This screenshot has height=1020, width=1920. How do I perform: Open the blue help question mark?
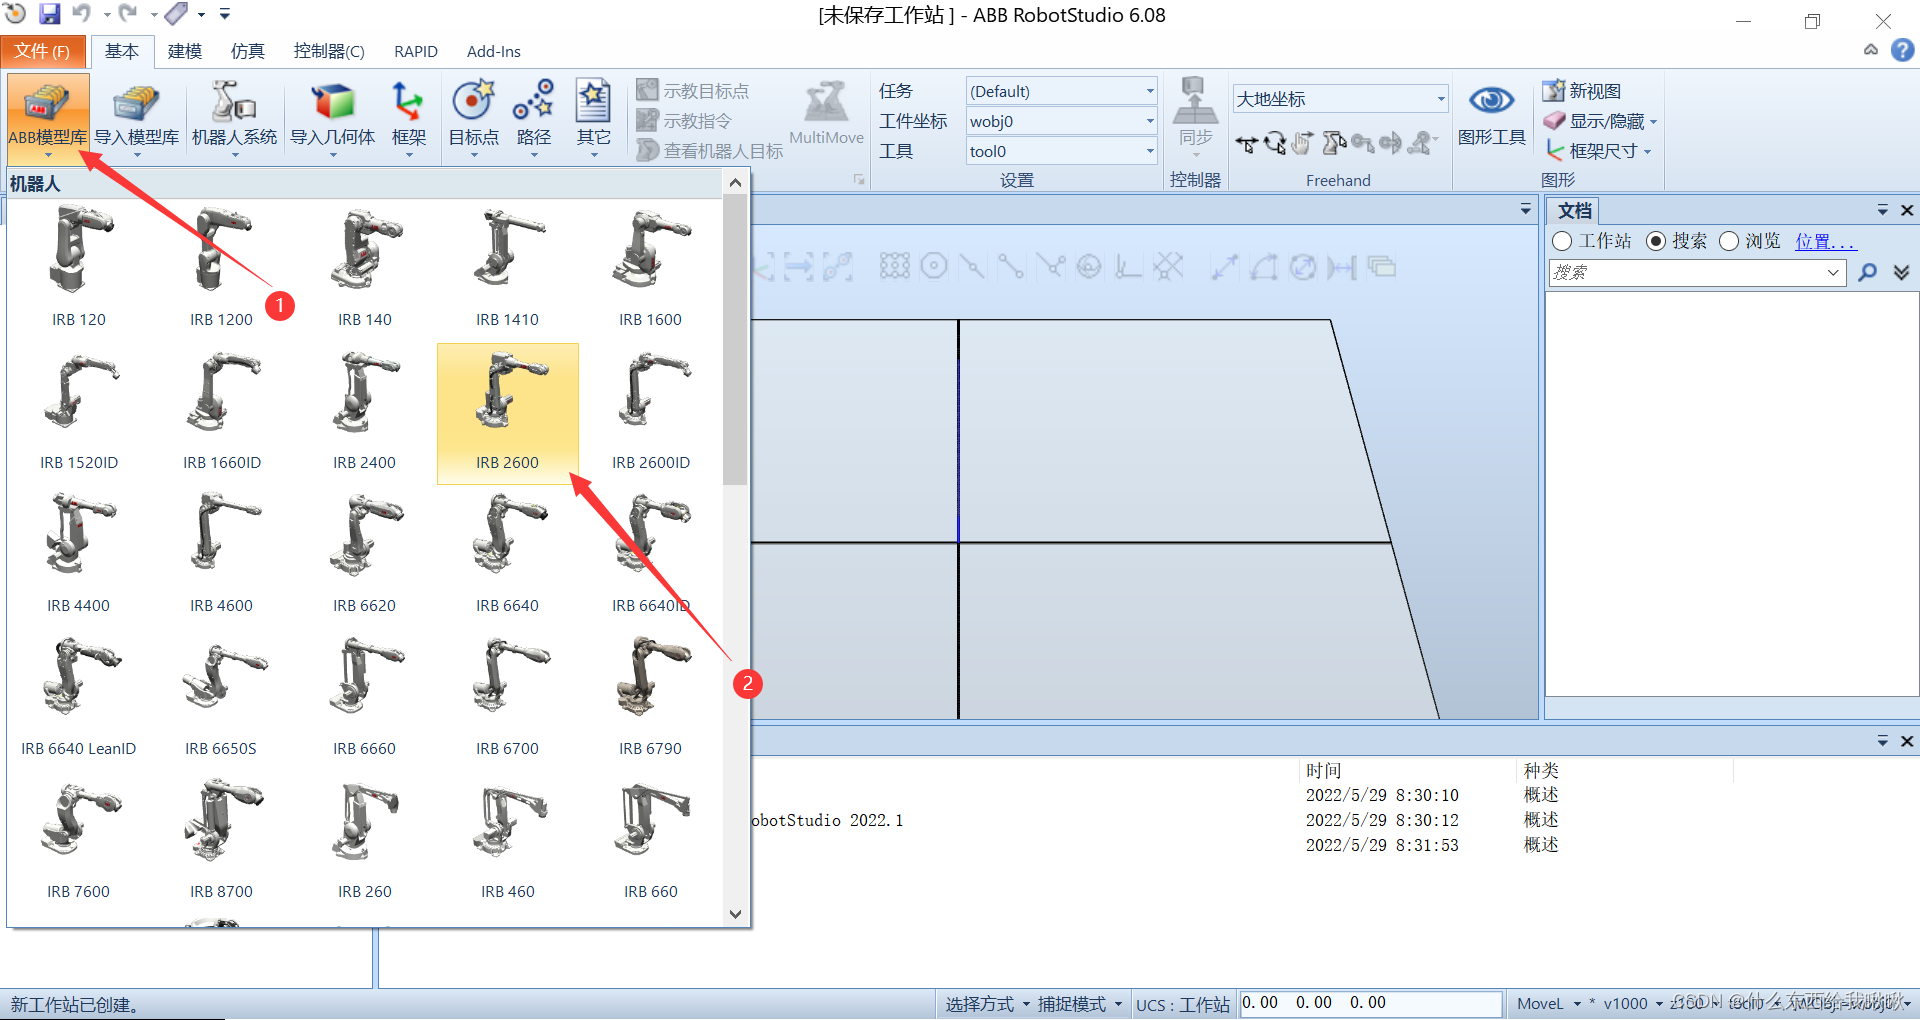coord(1902,50)
